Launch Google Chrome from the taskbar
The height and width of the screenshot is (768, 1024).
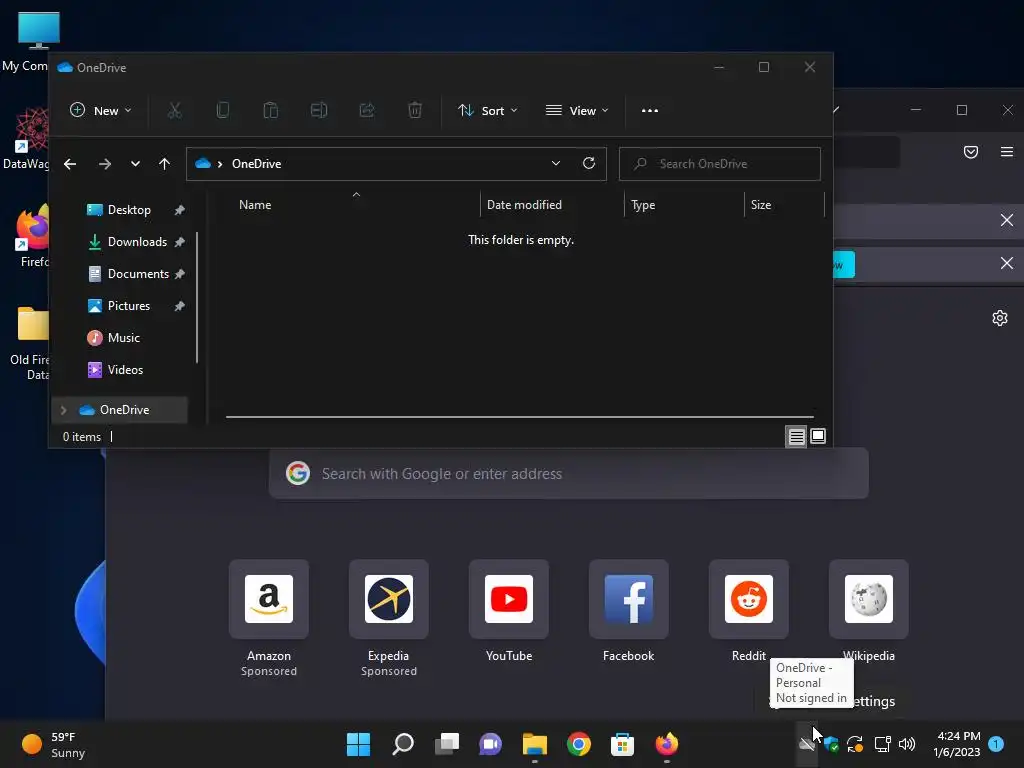pyautogui.click(x=579, y=744)
